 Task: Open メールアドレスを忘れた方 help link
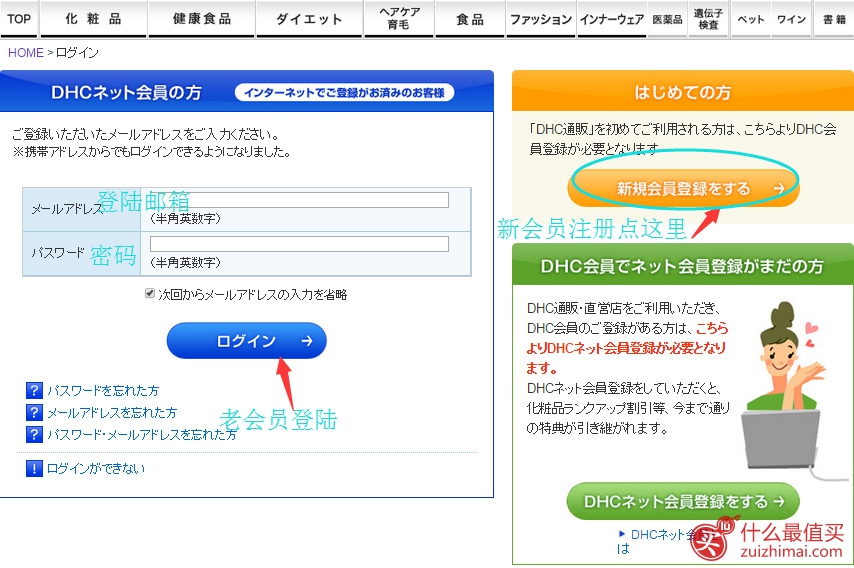(112, 413)
